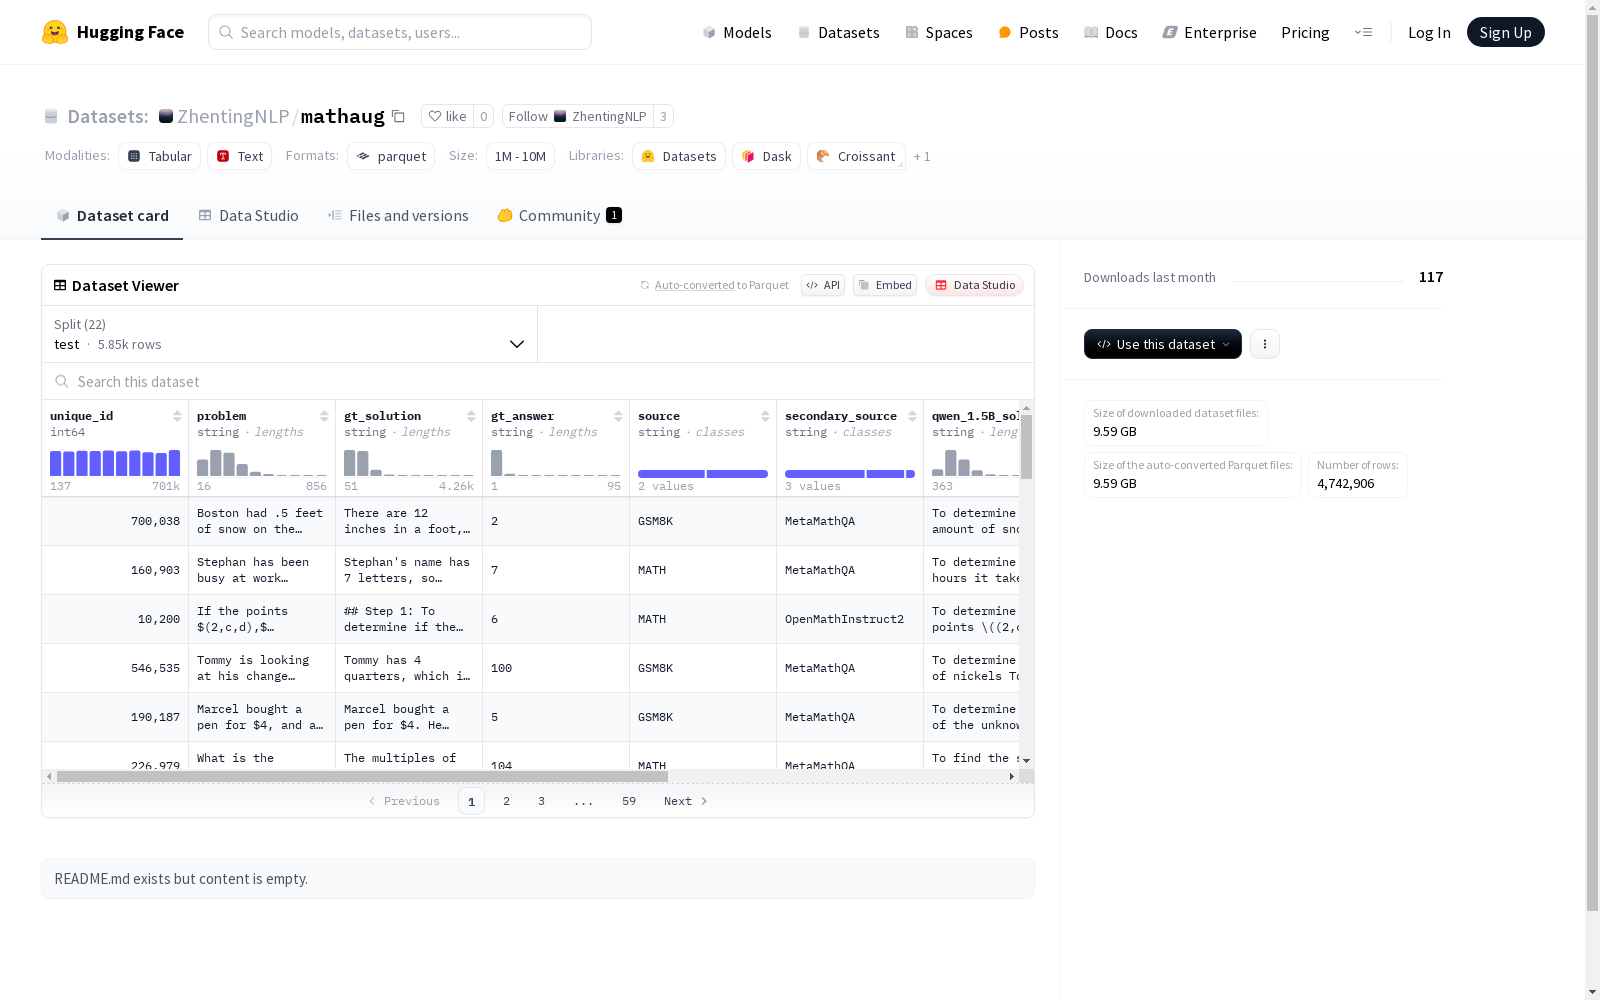Click the Downloads last month 117 value
This screenshot has height=1000, width=1600.
tap(1431, 277)
